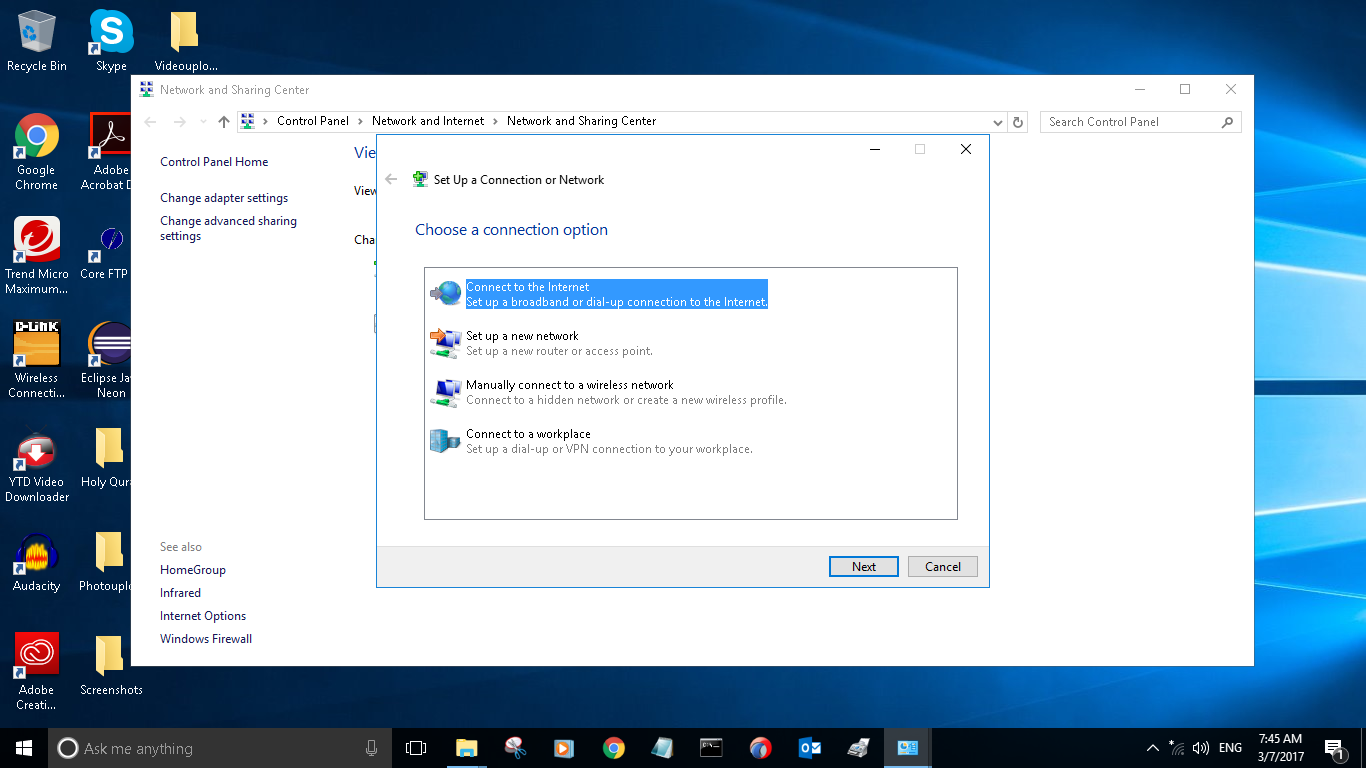
Task: Click Cancel in the Set Up a Connection dialog
Action: click(x=942, y=566)
